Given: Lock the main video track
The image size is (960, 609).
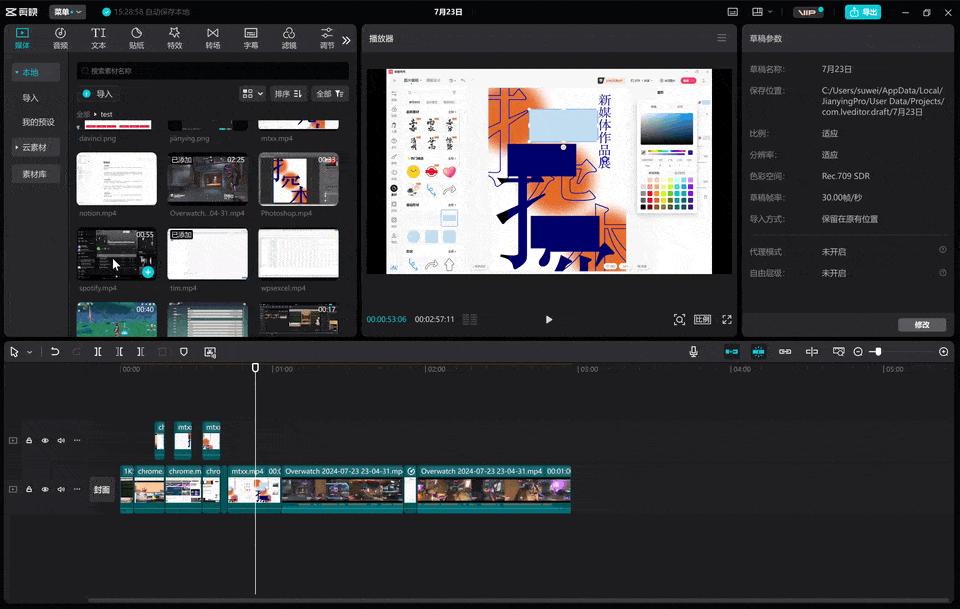Looking at the screenshot, I should [x=29, y=489].
